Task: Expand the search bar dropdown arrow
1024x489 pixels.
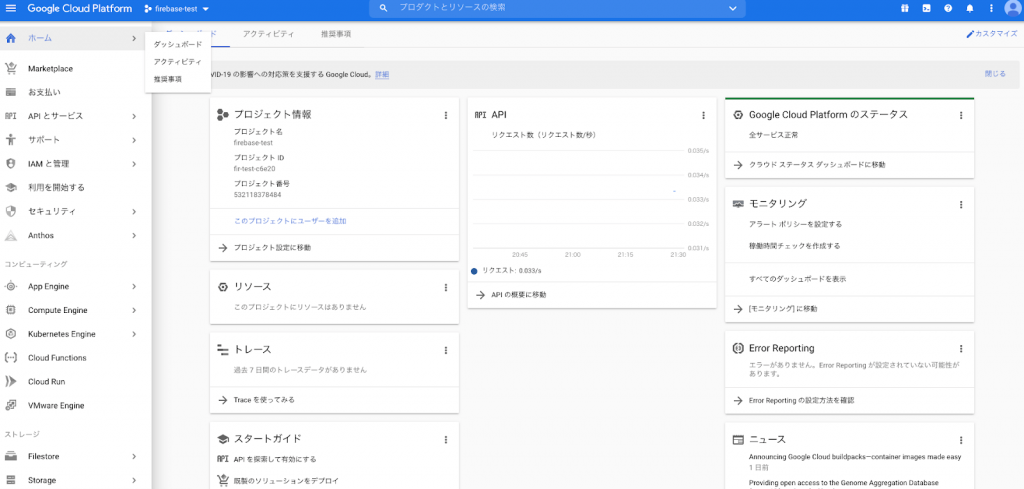Action: pyautogui.click(x=732, y=8)
